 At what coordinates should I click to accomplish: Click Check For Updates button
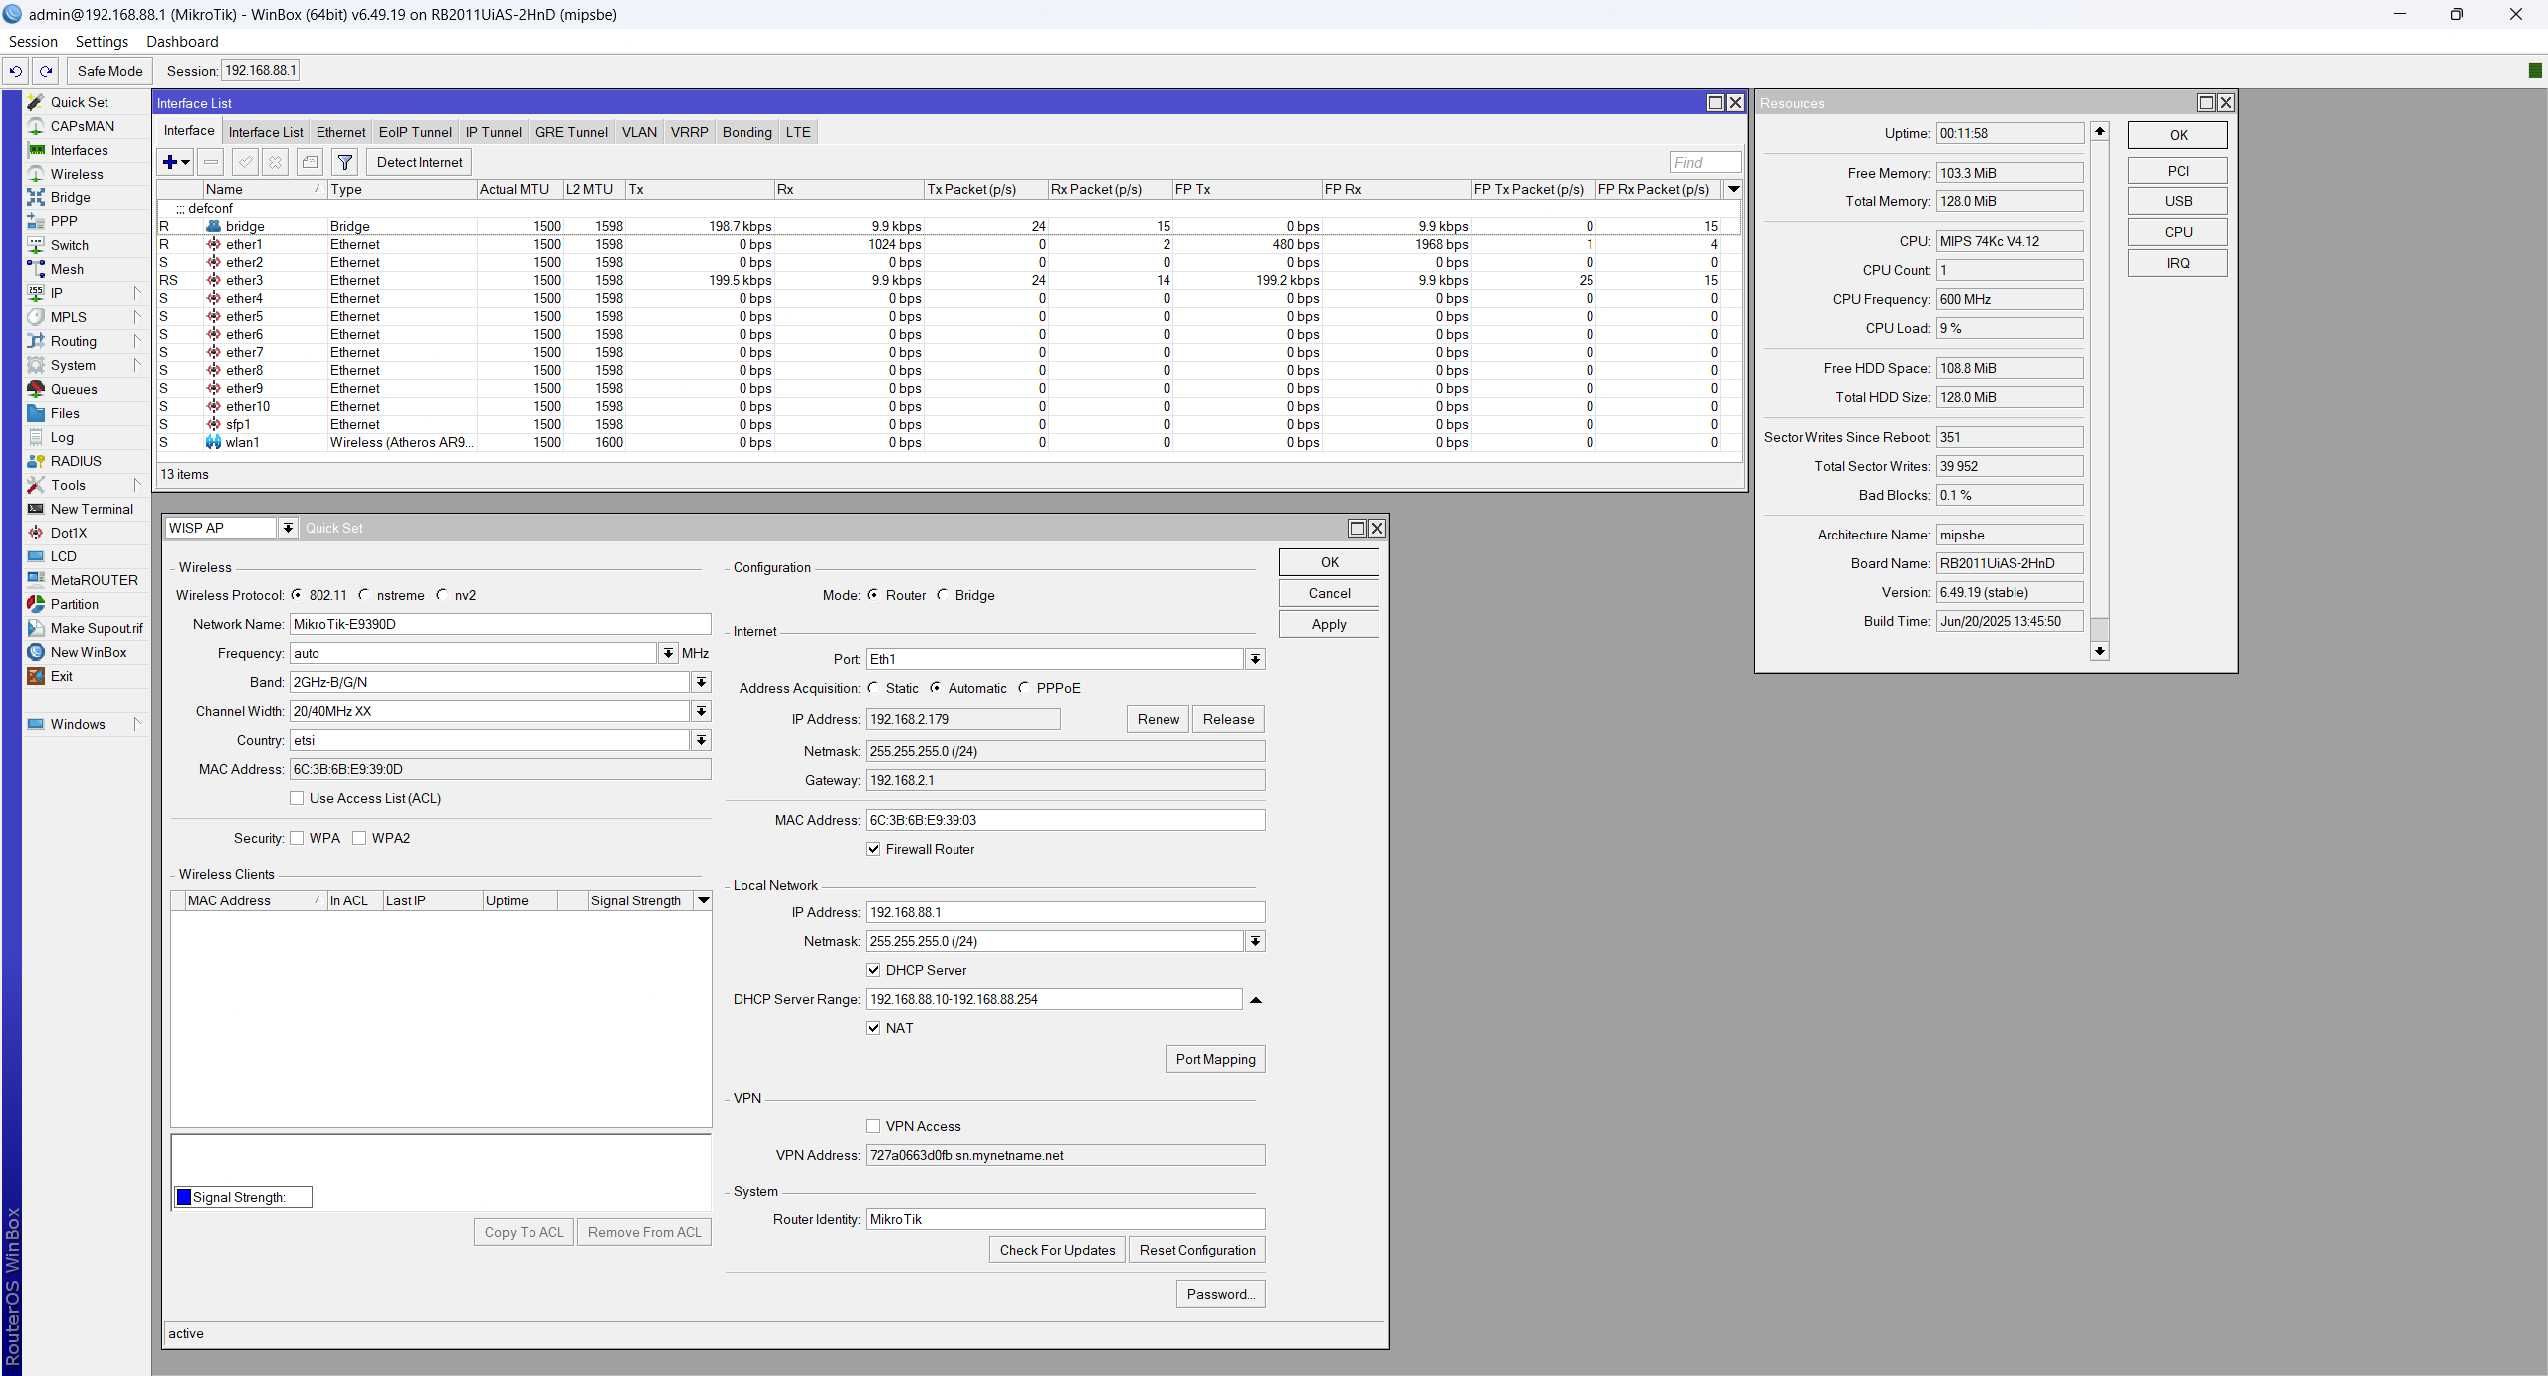[x=1057, y=1250]
